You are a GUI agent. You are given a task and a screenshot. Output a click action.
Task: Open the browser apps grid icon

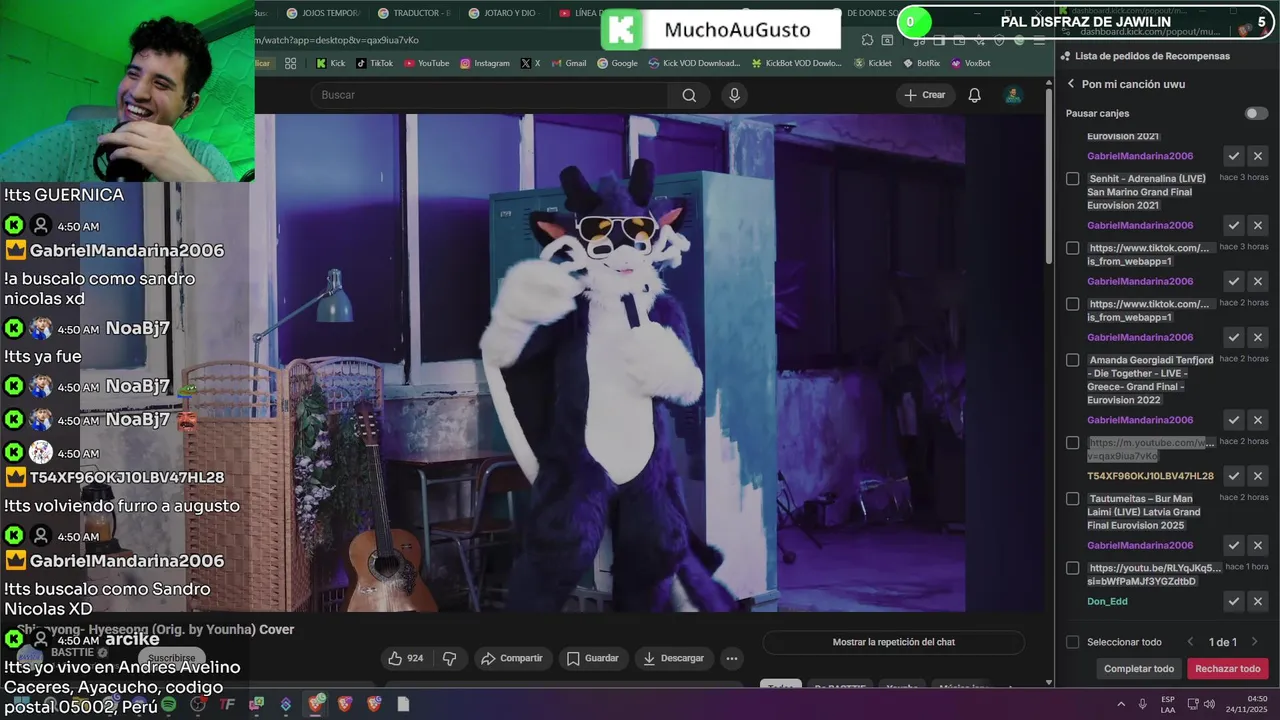[x=290, y=63]
